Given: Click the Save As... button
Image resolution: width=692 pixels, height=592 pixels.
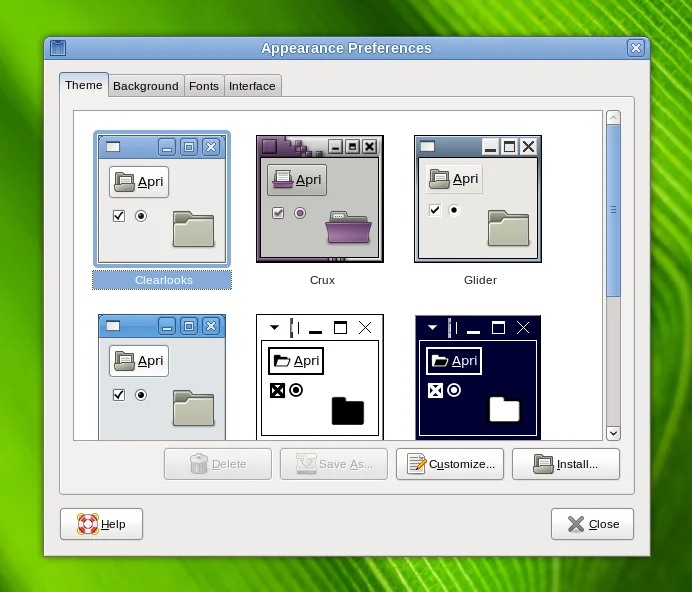Looking at the screenshot, I should click(334, 464).
